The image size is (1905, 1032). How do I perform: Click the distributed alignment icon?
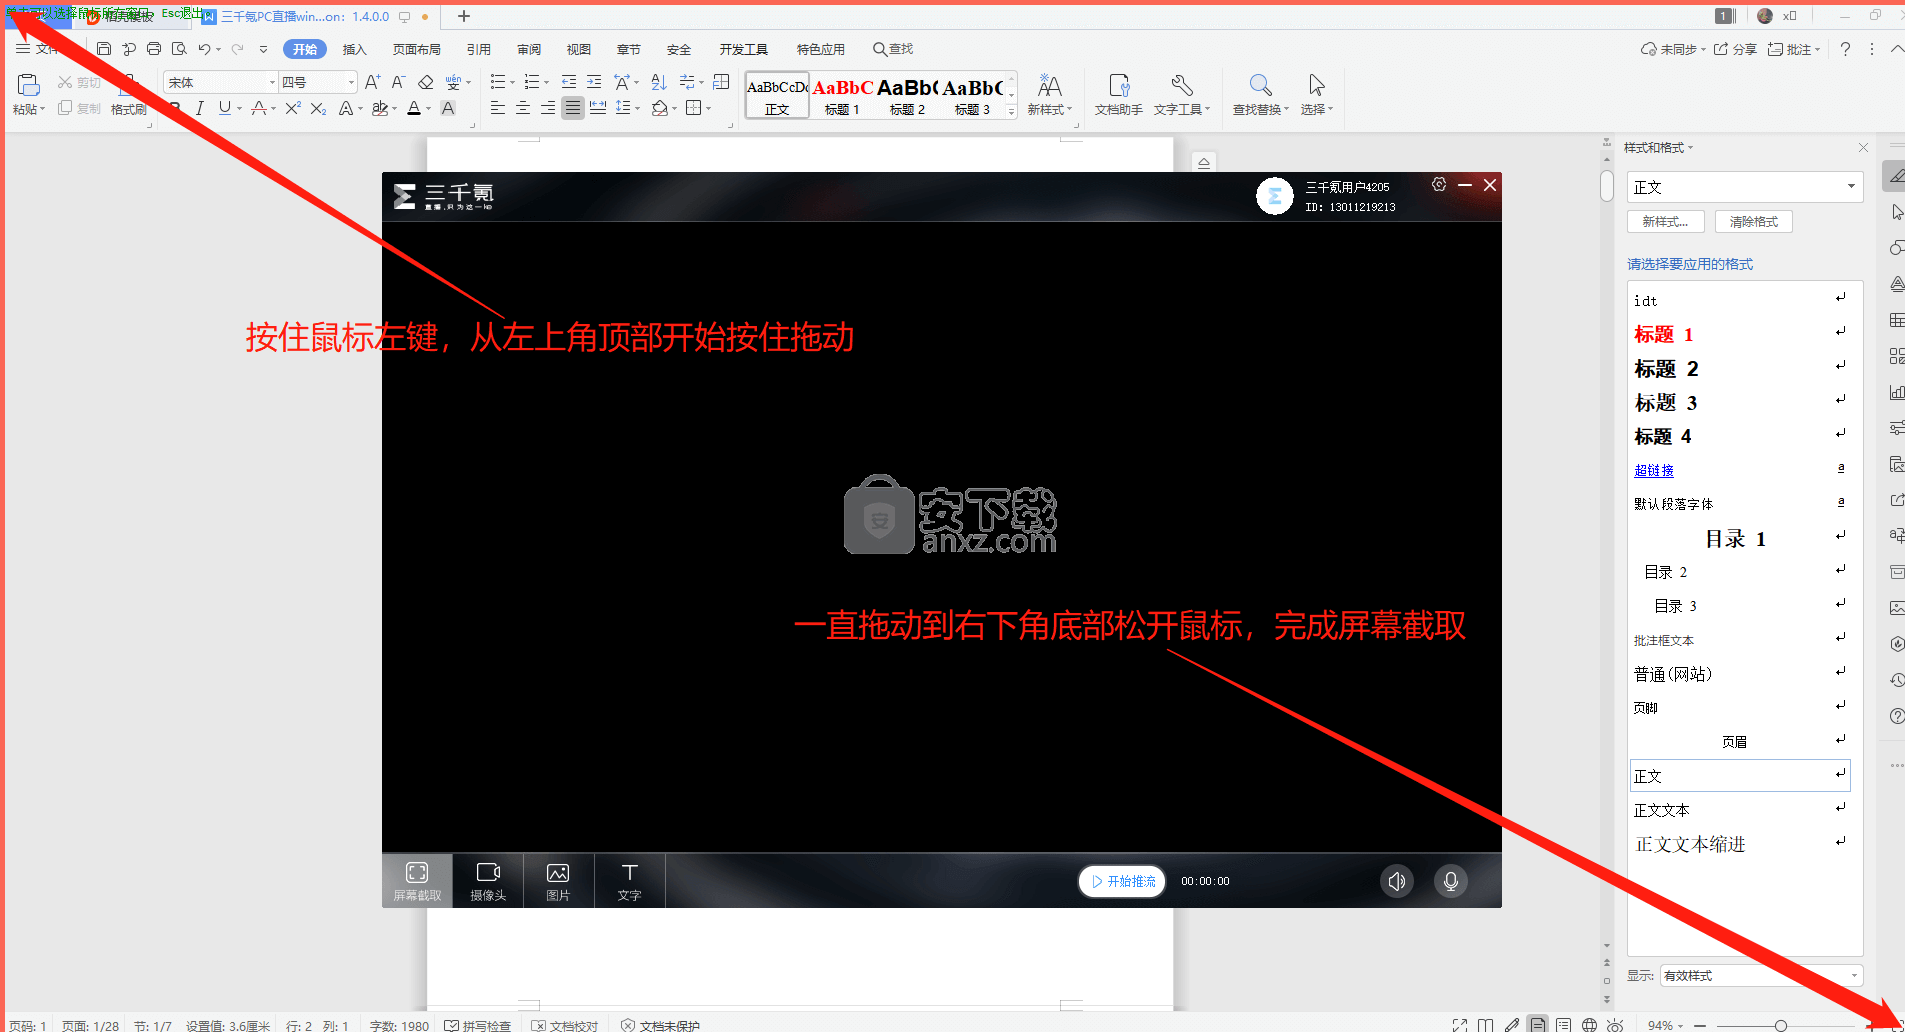tap(598, 108)
